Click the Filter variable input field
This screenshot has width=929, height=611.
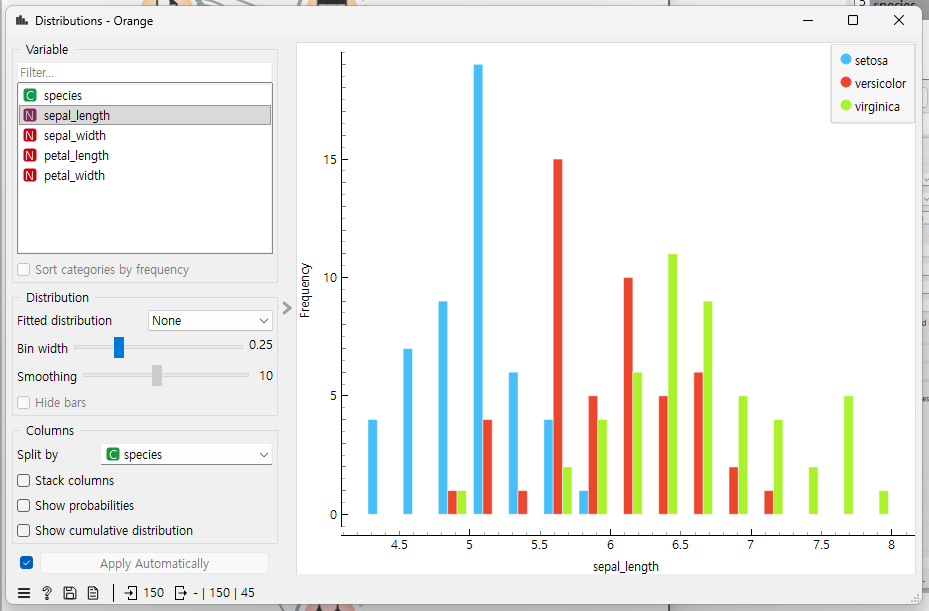[145, 72]
